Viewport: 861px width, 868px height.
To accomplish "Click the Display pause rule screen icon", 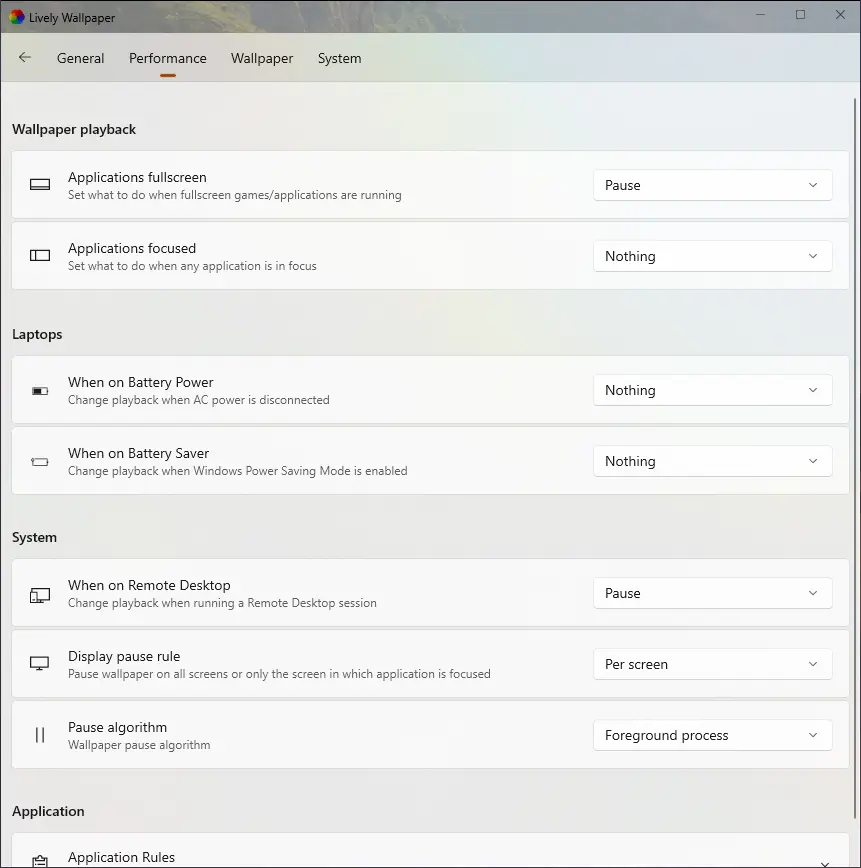I will [39, 663].
